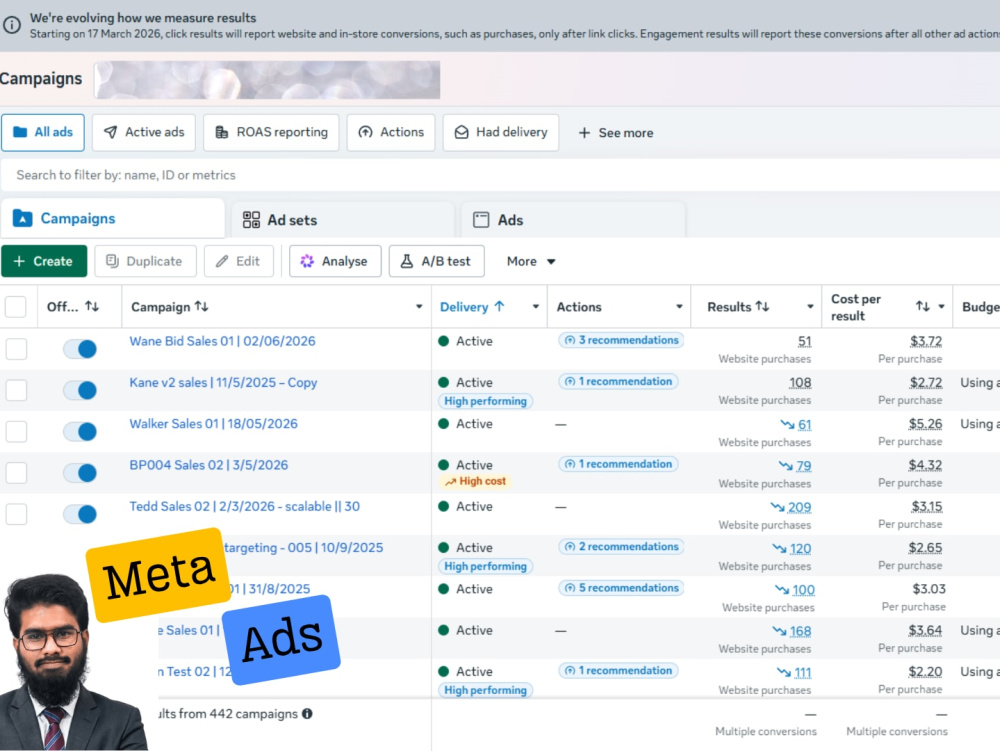Image resolution: width=1000 pixels, height=751 pixels.
Task: Click the info icon beside 442 campaigns
Action: (307, 714)
